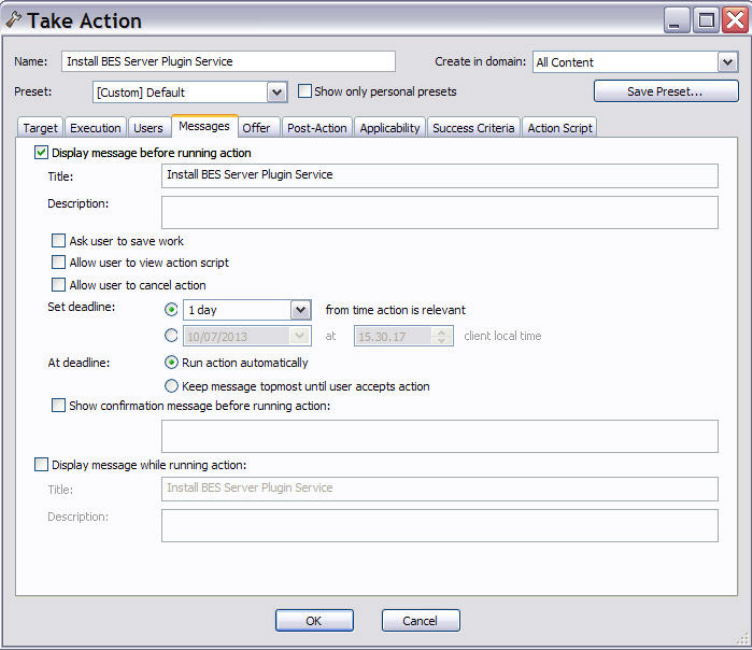Switch to Success Criteria tab
752x650 pixels.
click(473, 128)
